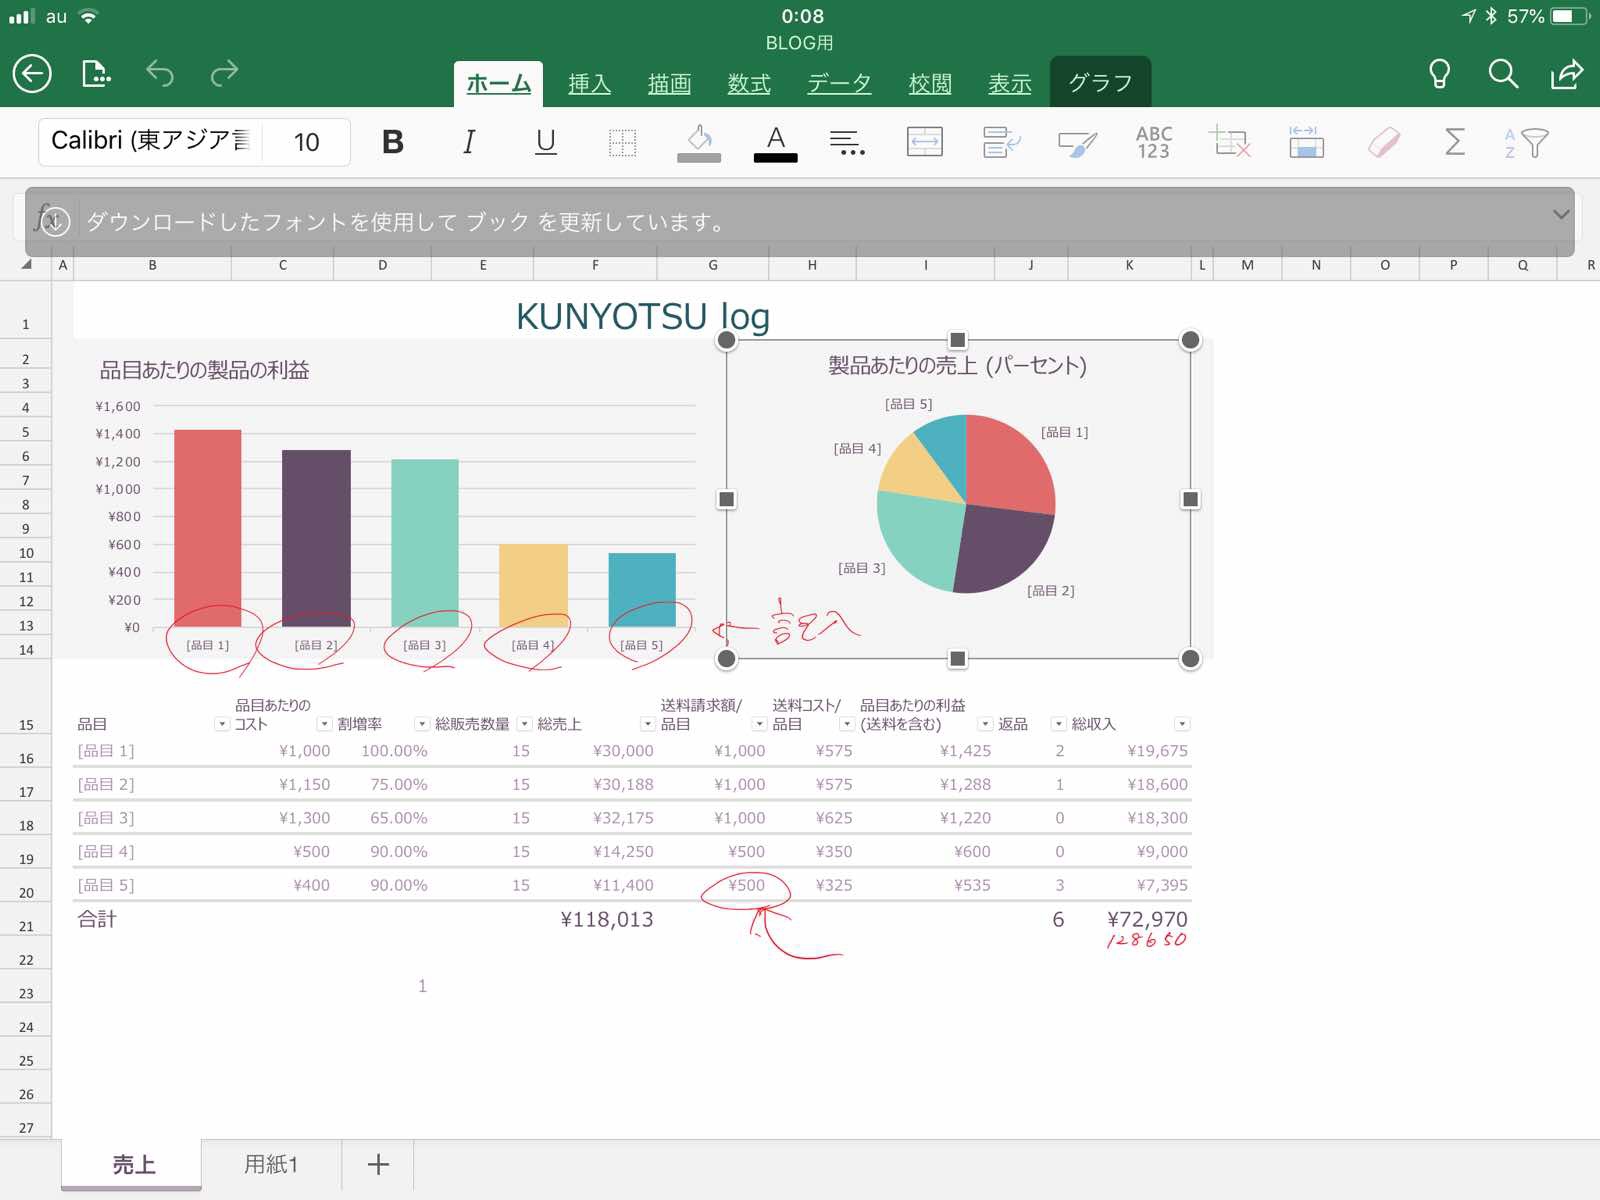Image resolution: width=1600 pixels, height=1200 pixels.
Task: Open the search magnifier icon
Action: click(1503, 73)
